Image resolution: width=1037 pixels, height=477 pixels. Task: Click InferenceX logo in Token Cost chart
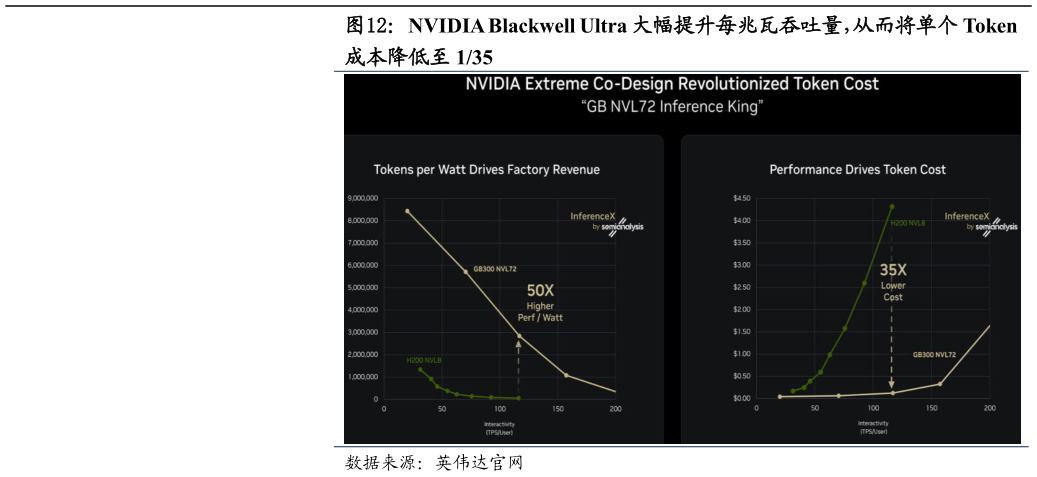point(967,216)
